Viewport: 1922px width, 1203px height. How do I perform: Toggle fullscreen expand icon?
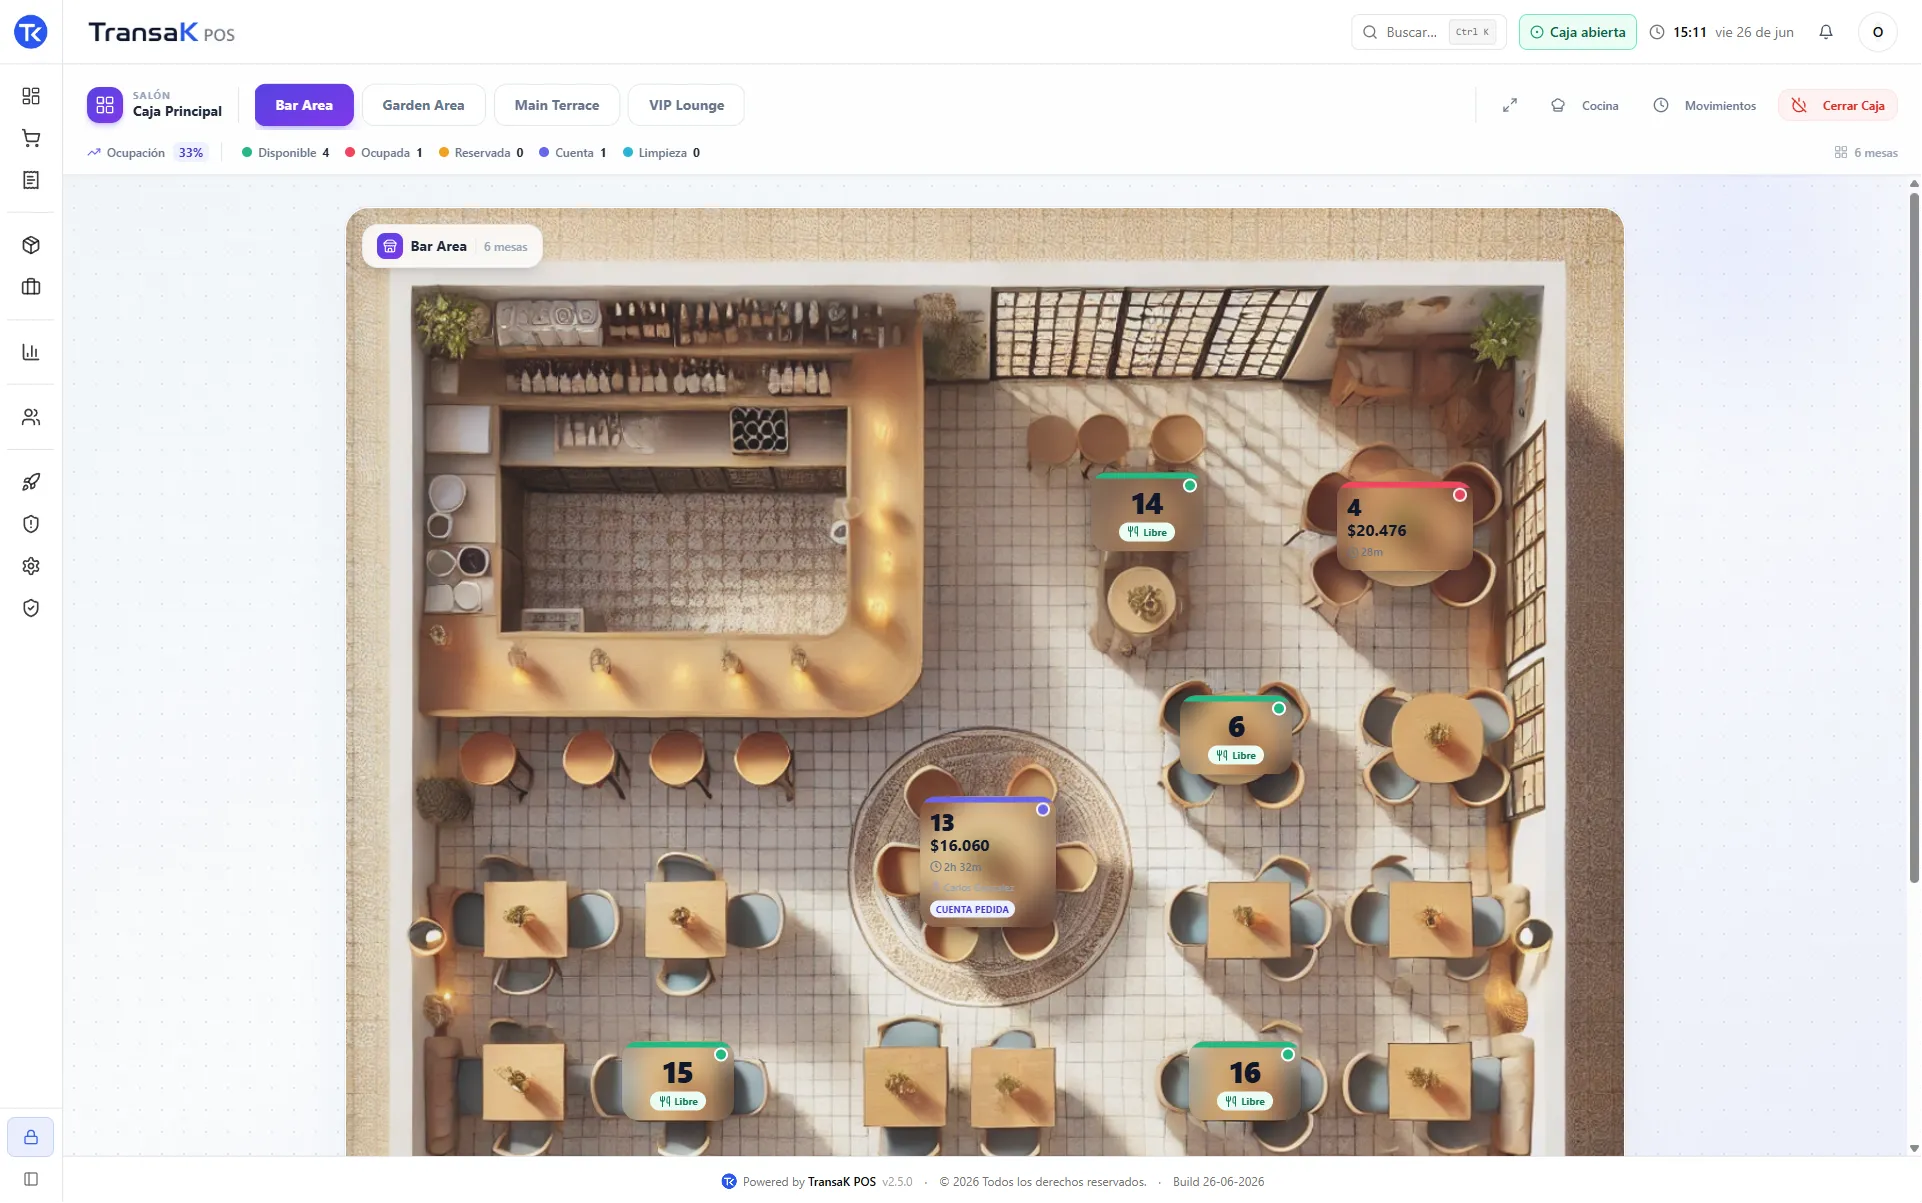coord(1510,105)
